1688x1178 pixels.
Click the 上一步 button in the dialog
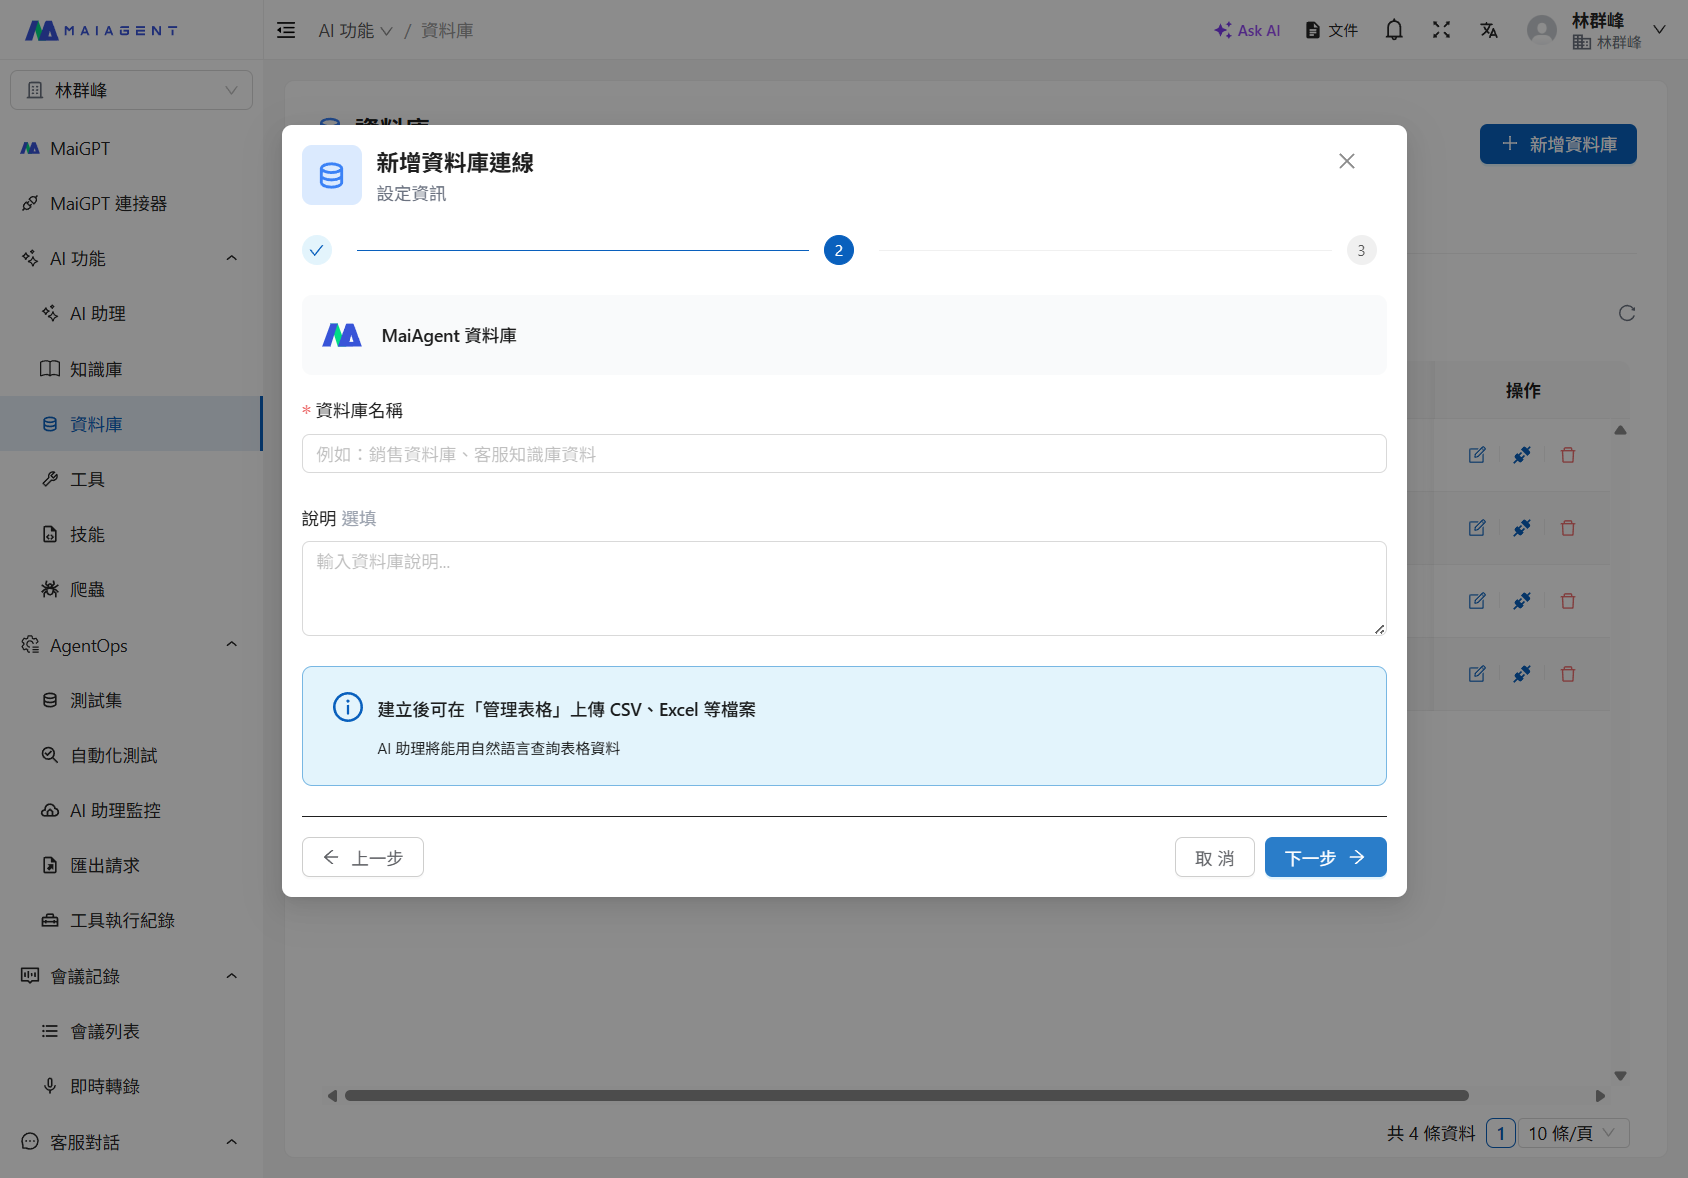(x=362, y=857)
